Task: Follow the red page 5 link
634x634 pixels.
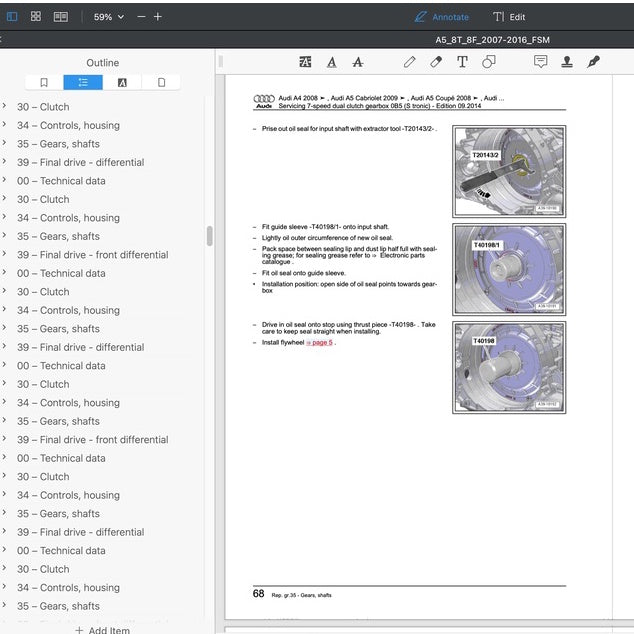Action: [319, 342]
